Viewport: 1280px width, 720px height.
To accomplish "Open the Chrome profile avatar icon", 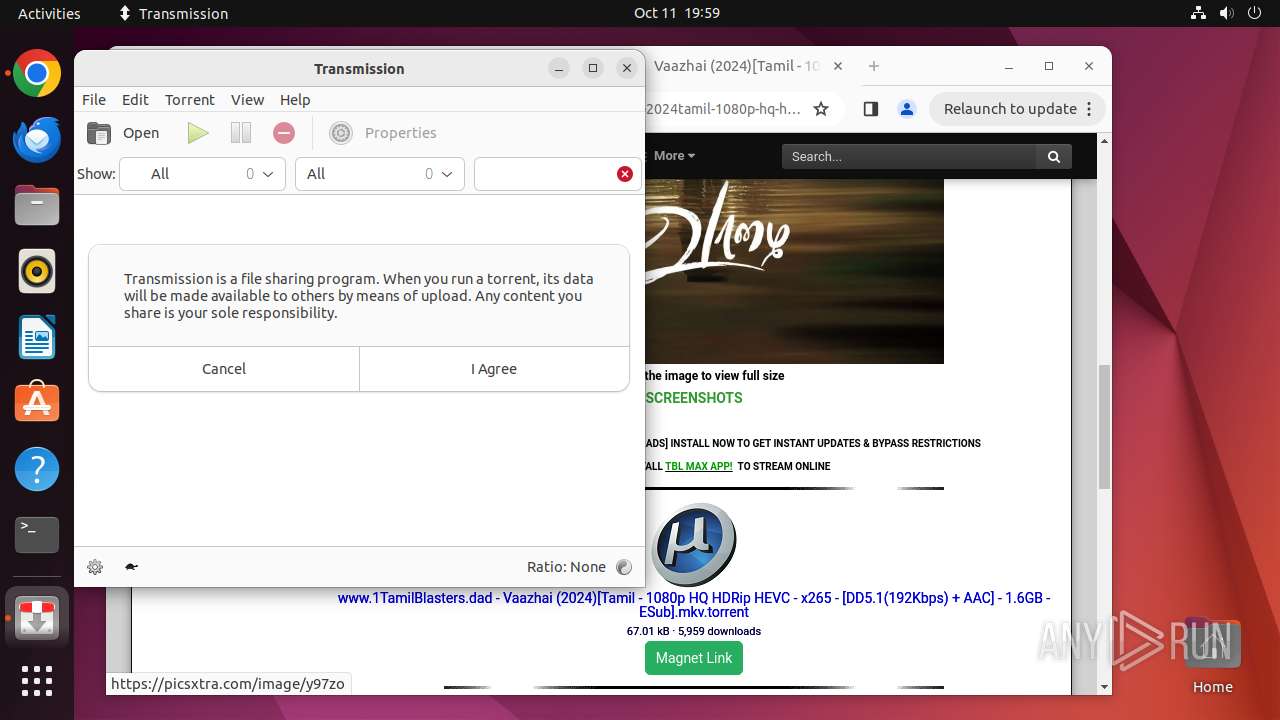I will pos(907,109).
